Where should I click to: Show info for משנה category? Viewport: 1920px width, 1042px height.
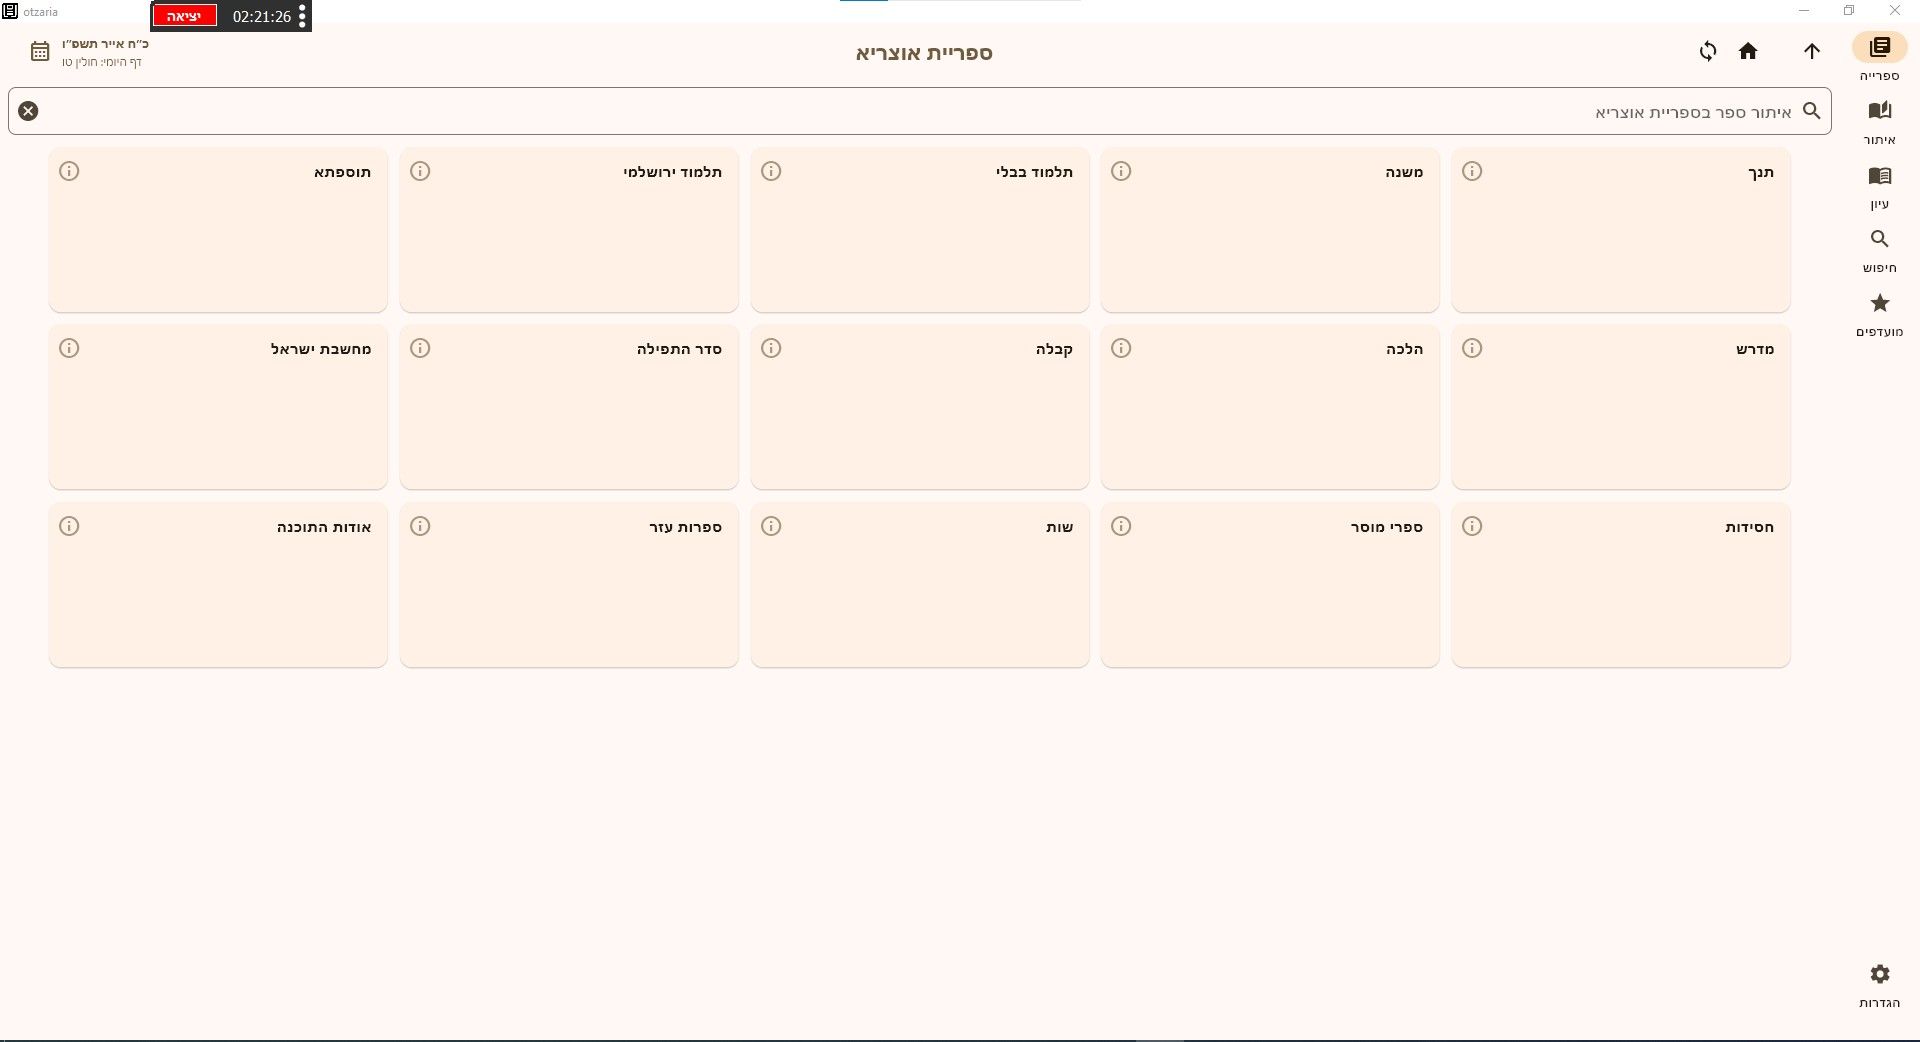(x=1121, y=171)
